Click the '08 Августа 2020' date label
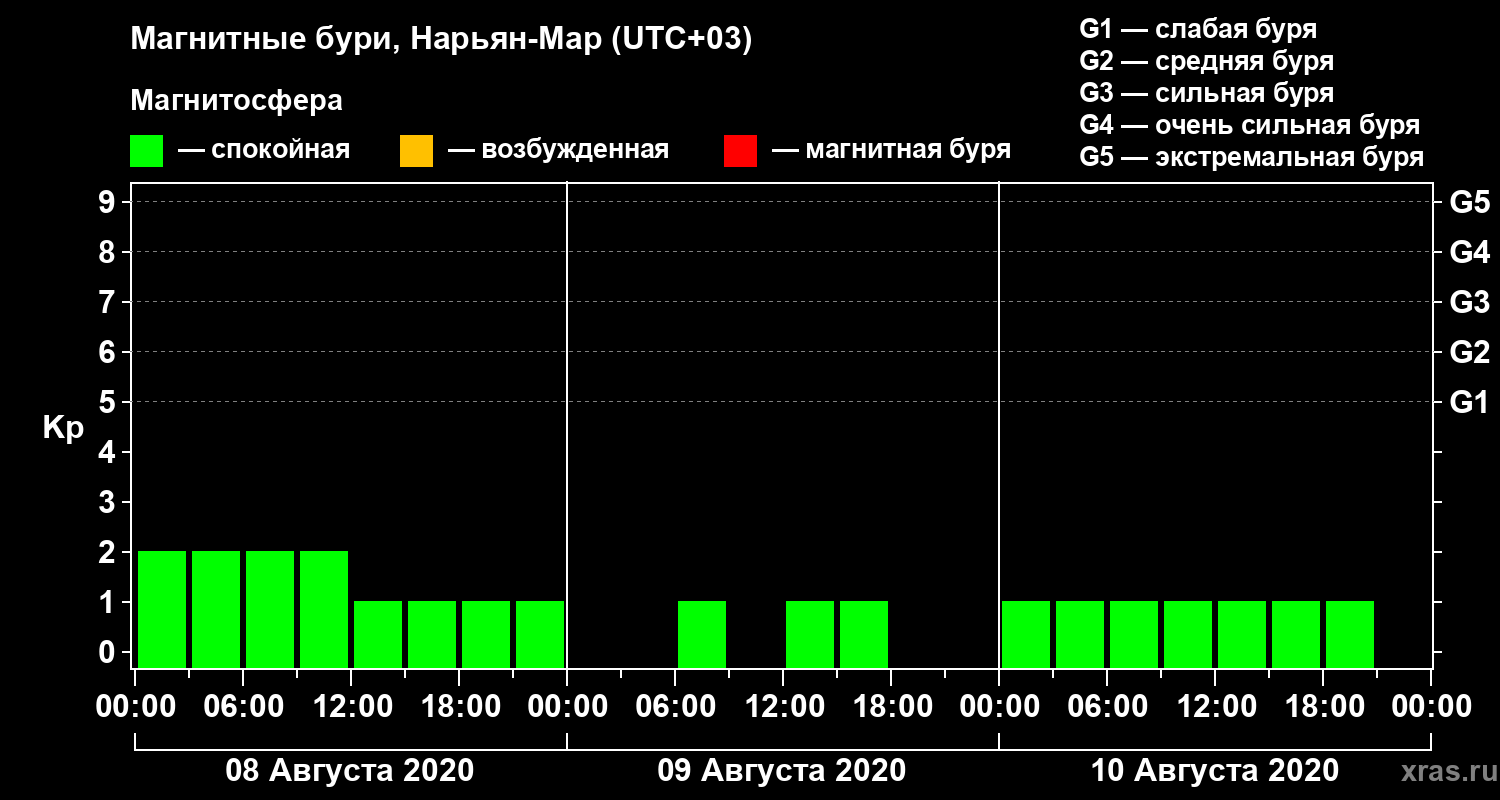Screen dimensions: 1500x800 350,770
